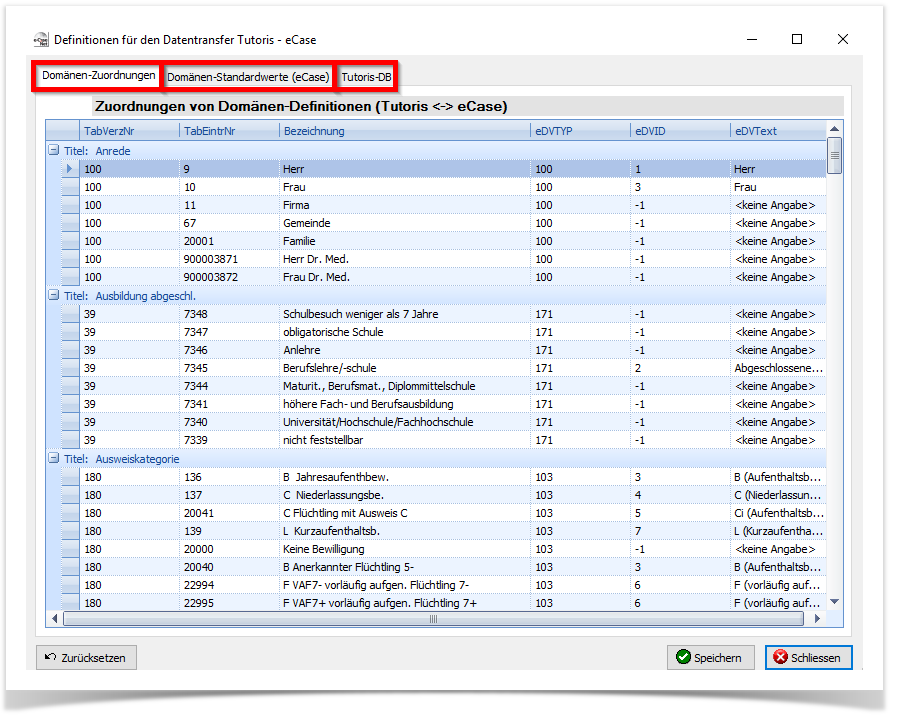Maximize the Definitionen dialog window
This screenshot has height=719, width=897.
click(797, 39)
